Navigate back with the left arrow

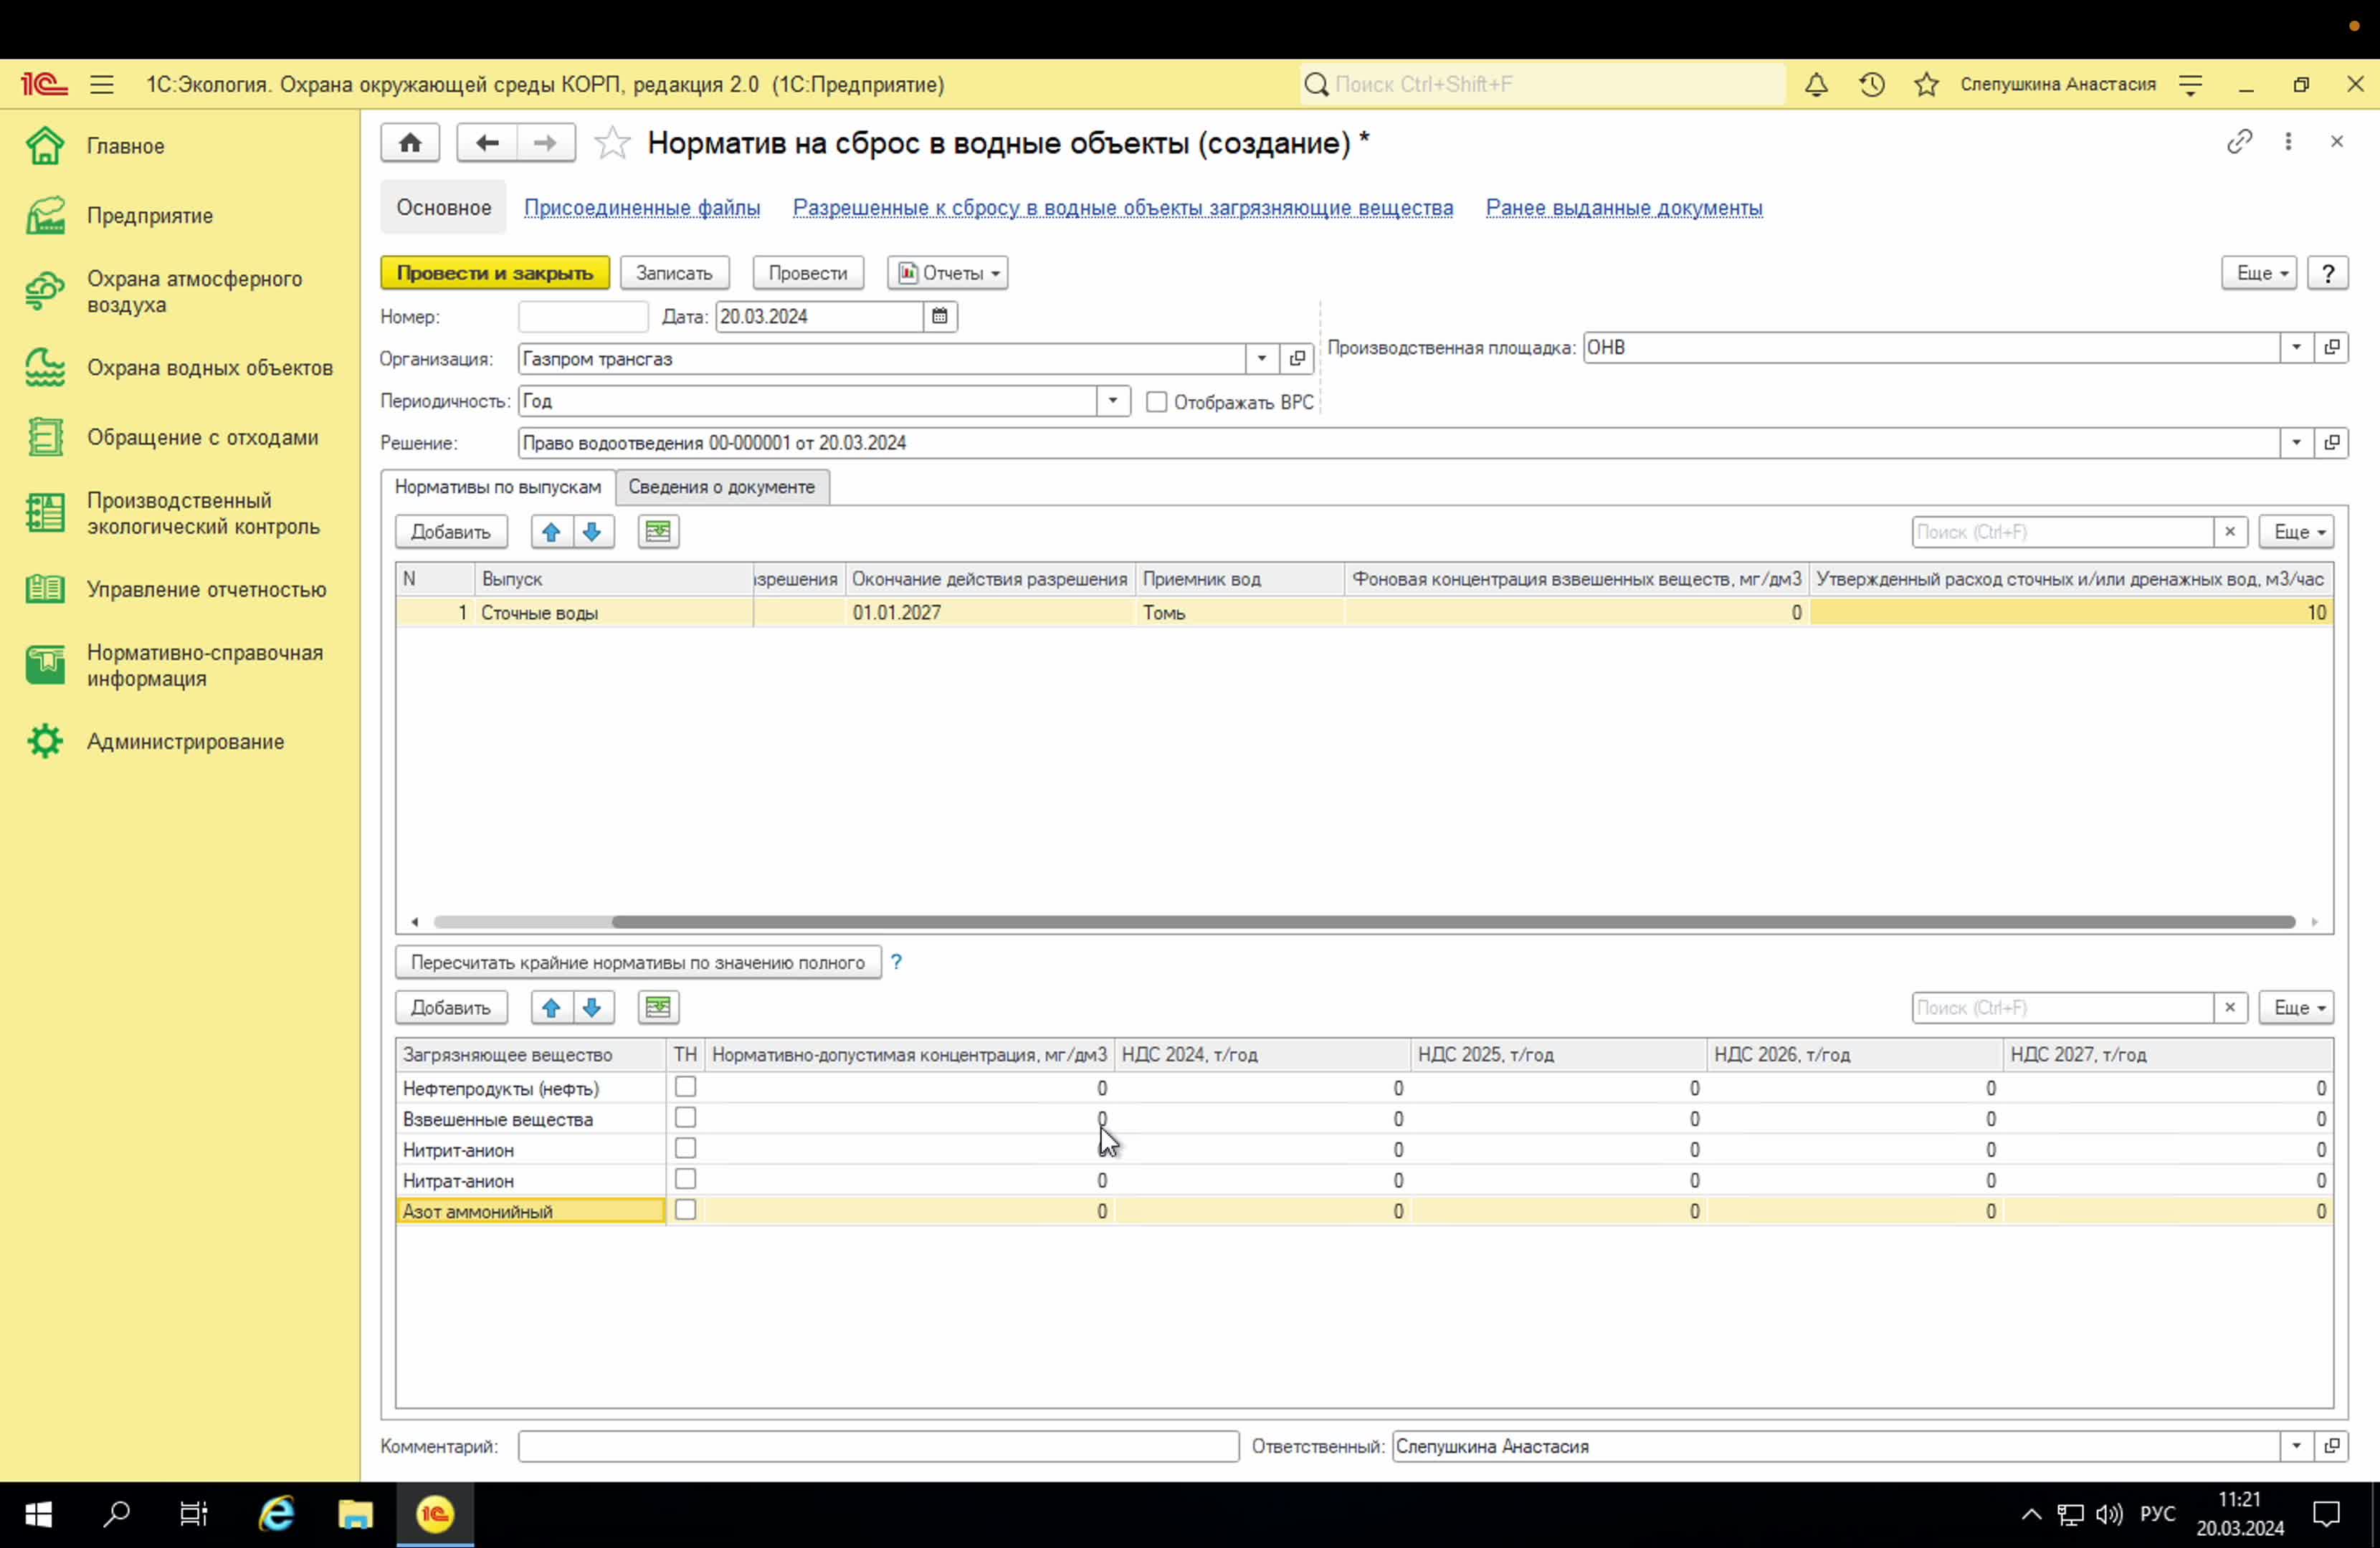[x=487, y=143]
